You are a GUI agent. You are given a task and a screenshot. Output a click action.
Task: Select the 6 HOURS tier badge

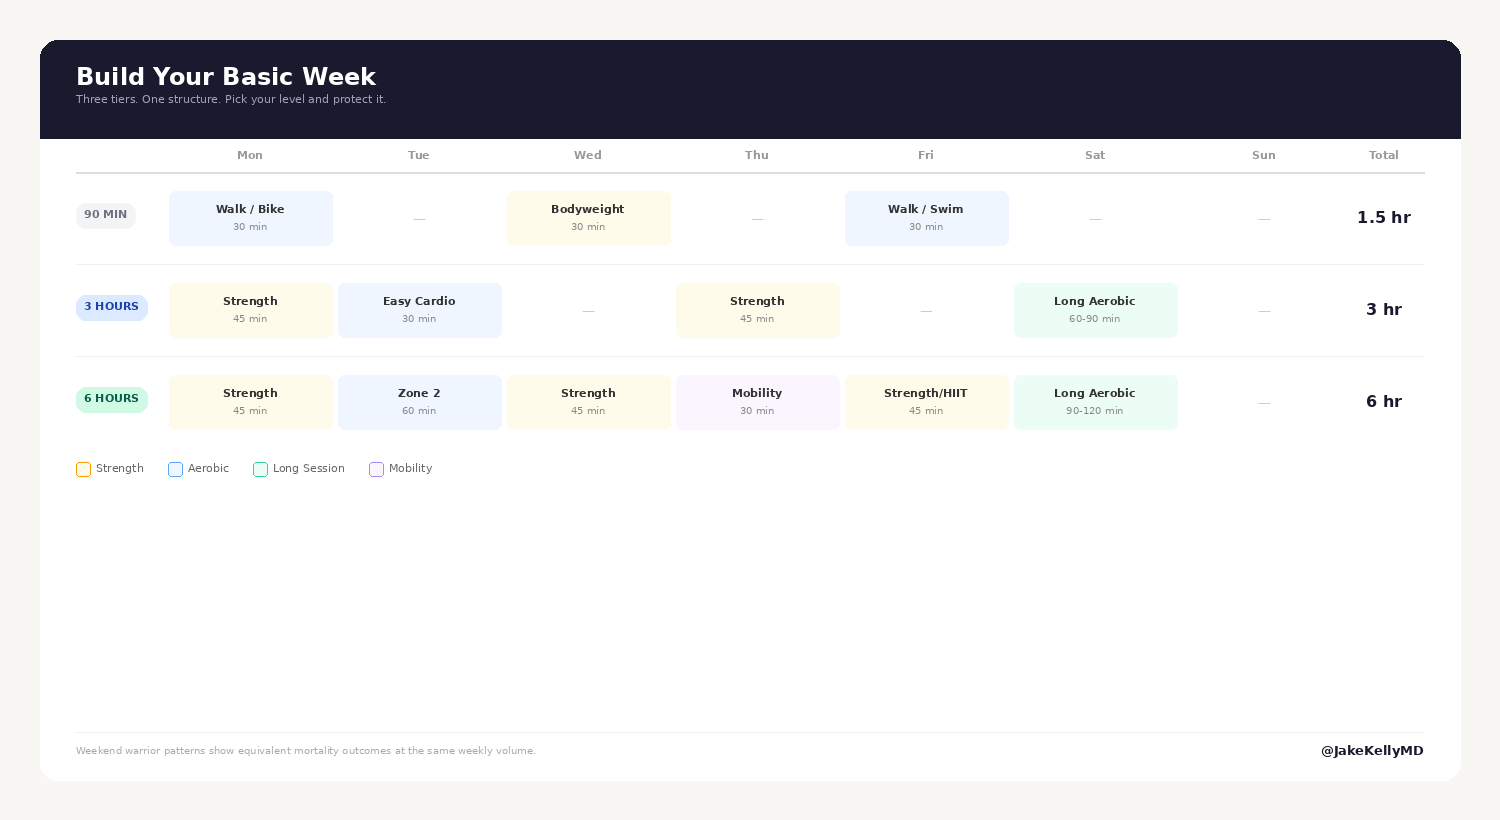pos(112,399)
